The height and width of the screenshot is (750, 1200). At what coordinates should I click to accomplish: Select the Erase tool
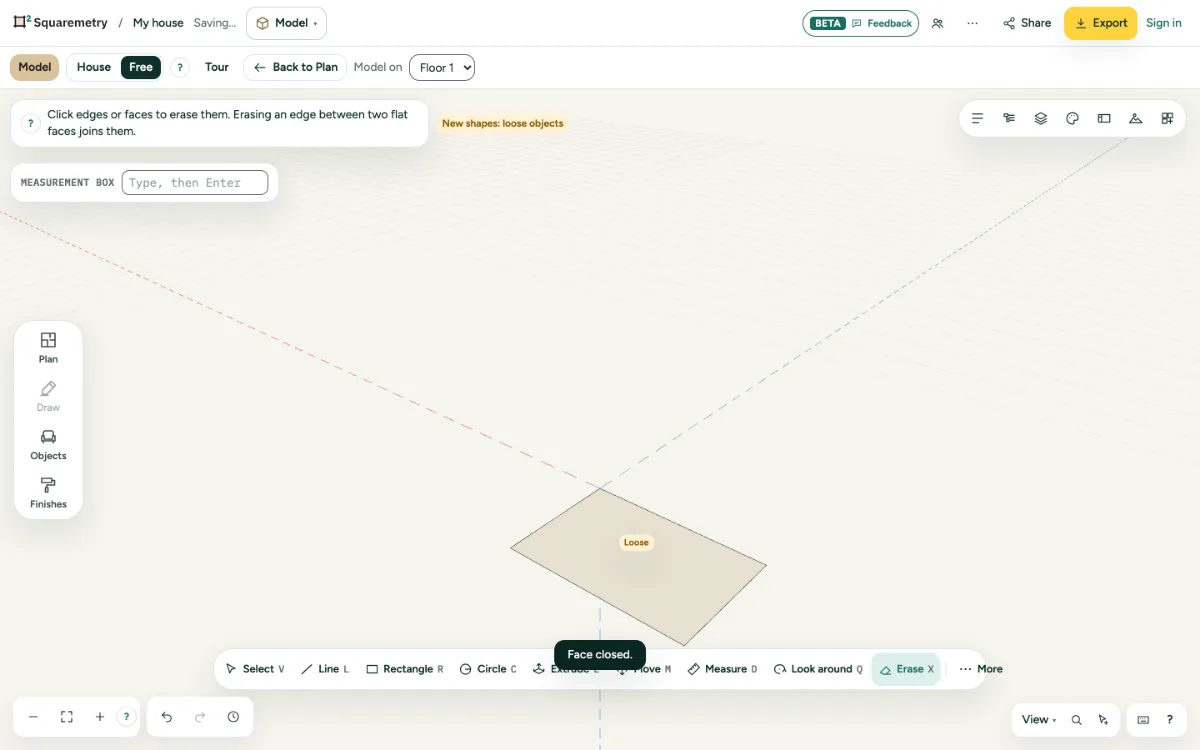tap(906, 669)
